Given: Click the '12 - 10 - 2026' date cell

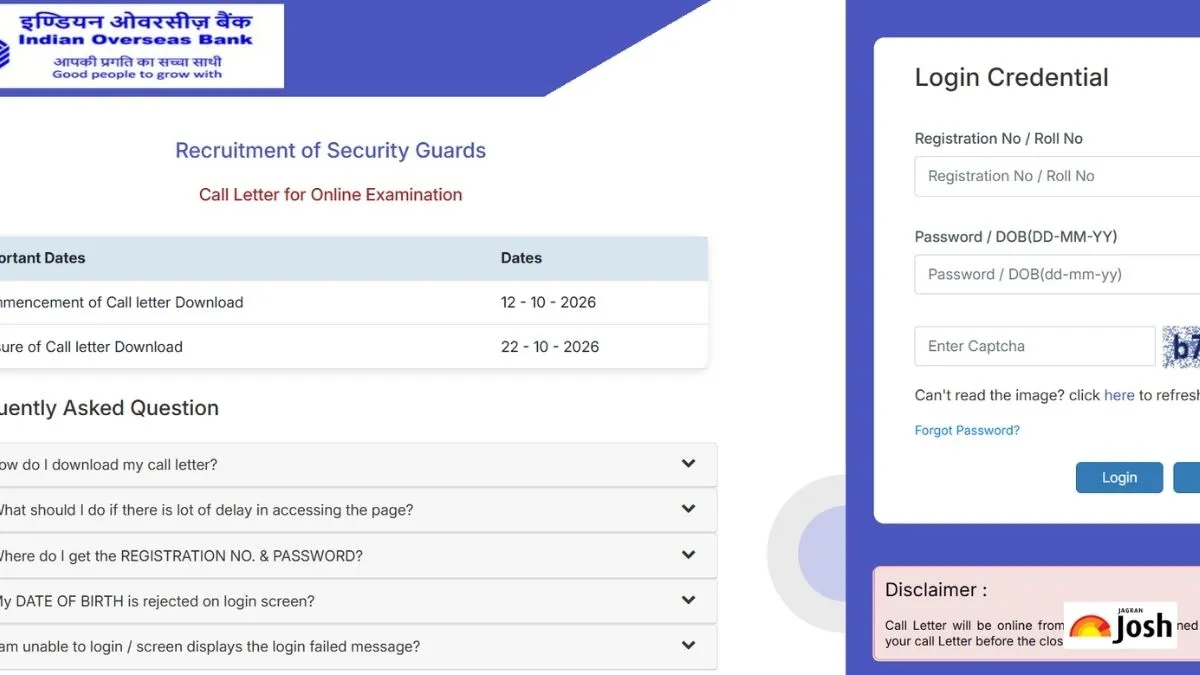Looking at the screenshot, I should pyautogui.click(x=548, y=302).
